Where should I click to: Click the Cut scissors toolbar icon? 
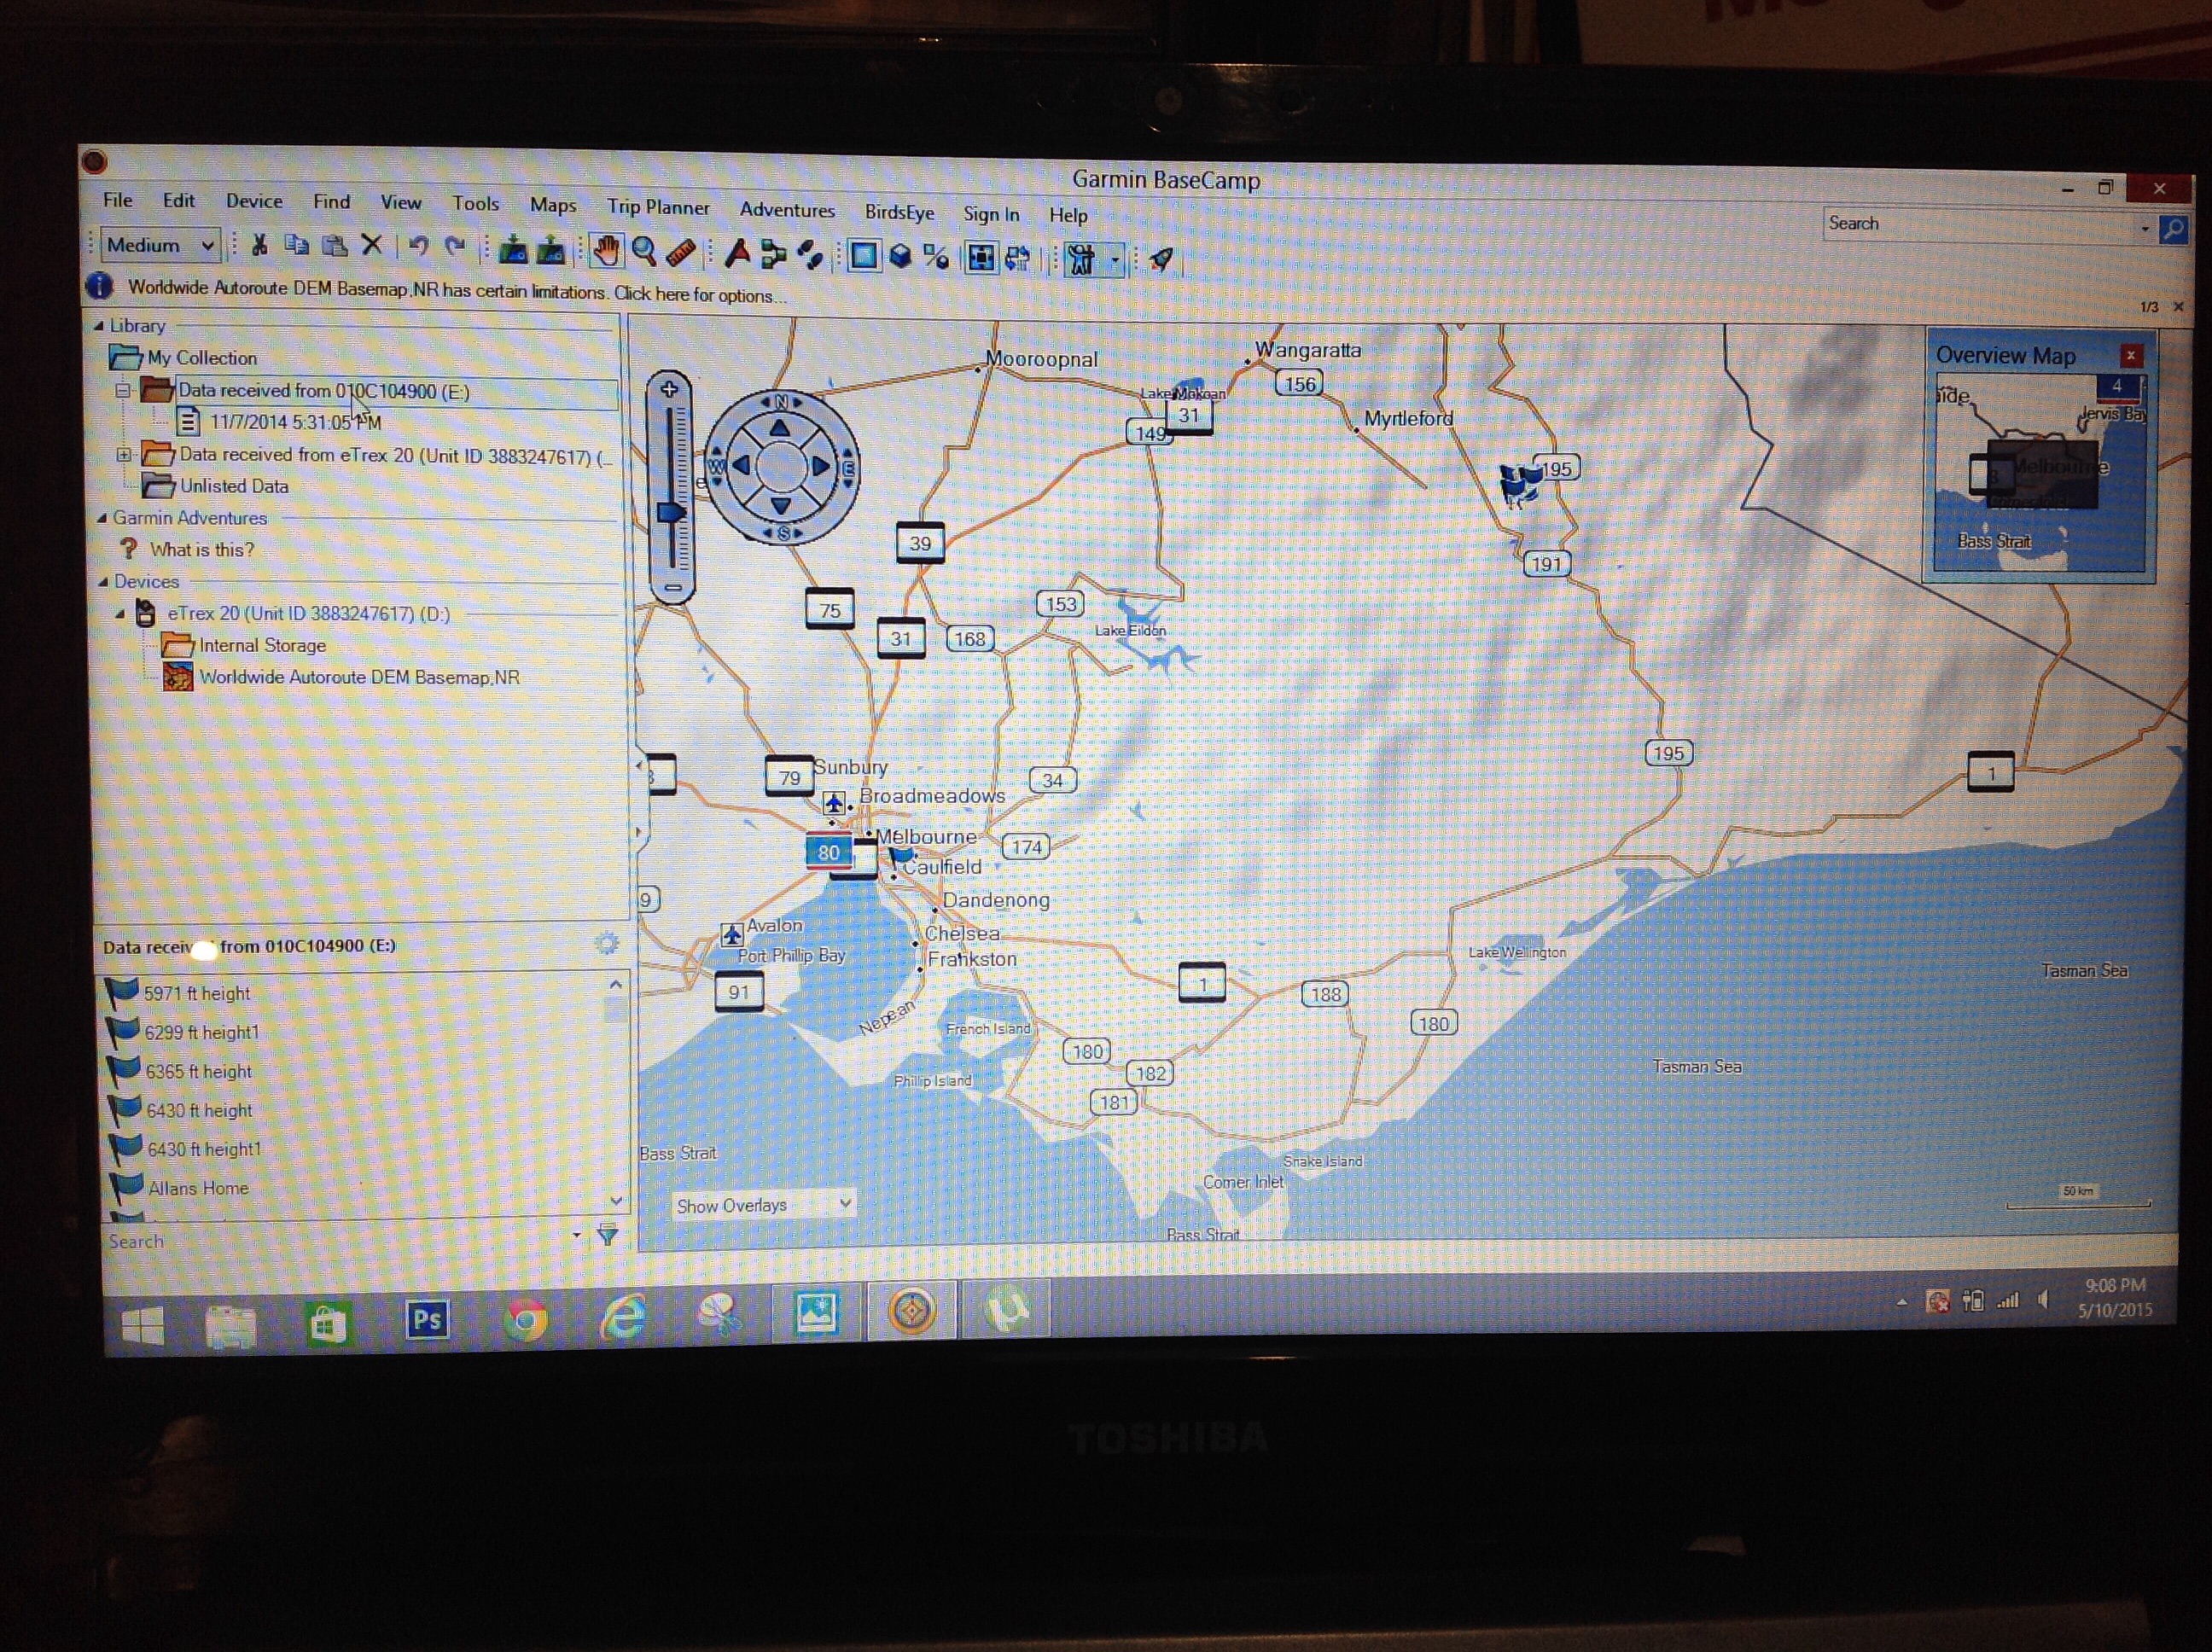pyautogui.click(x=259, y=245)
